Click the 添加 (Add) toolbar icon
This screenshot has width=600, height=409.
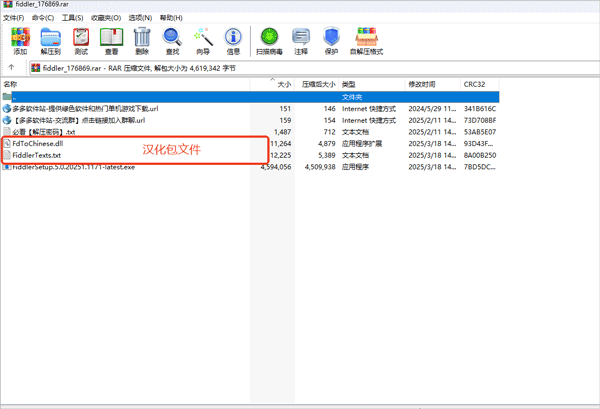[20, 40]
